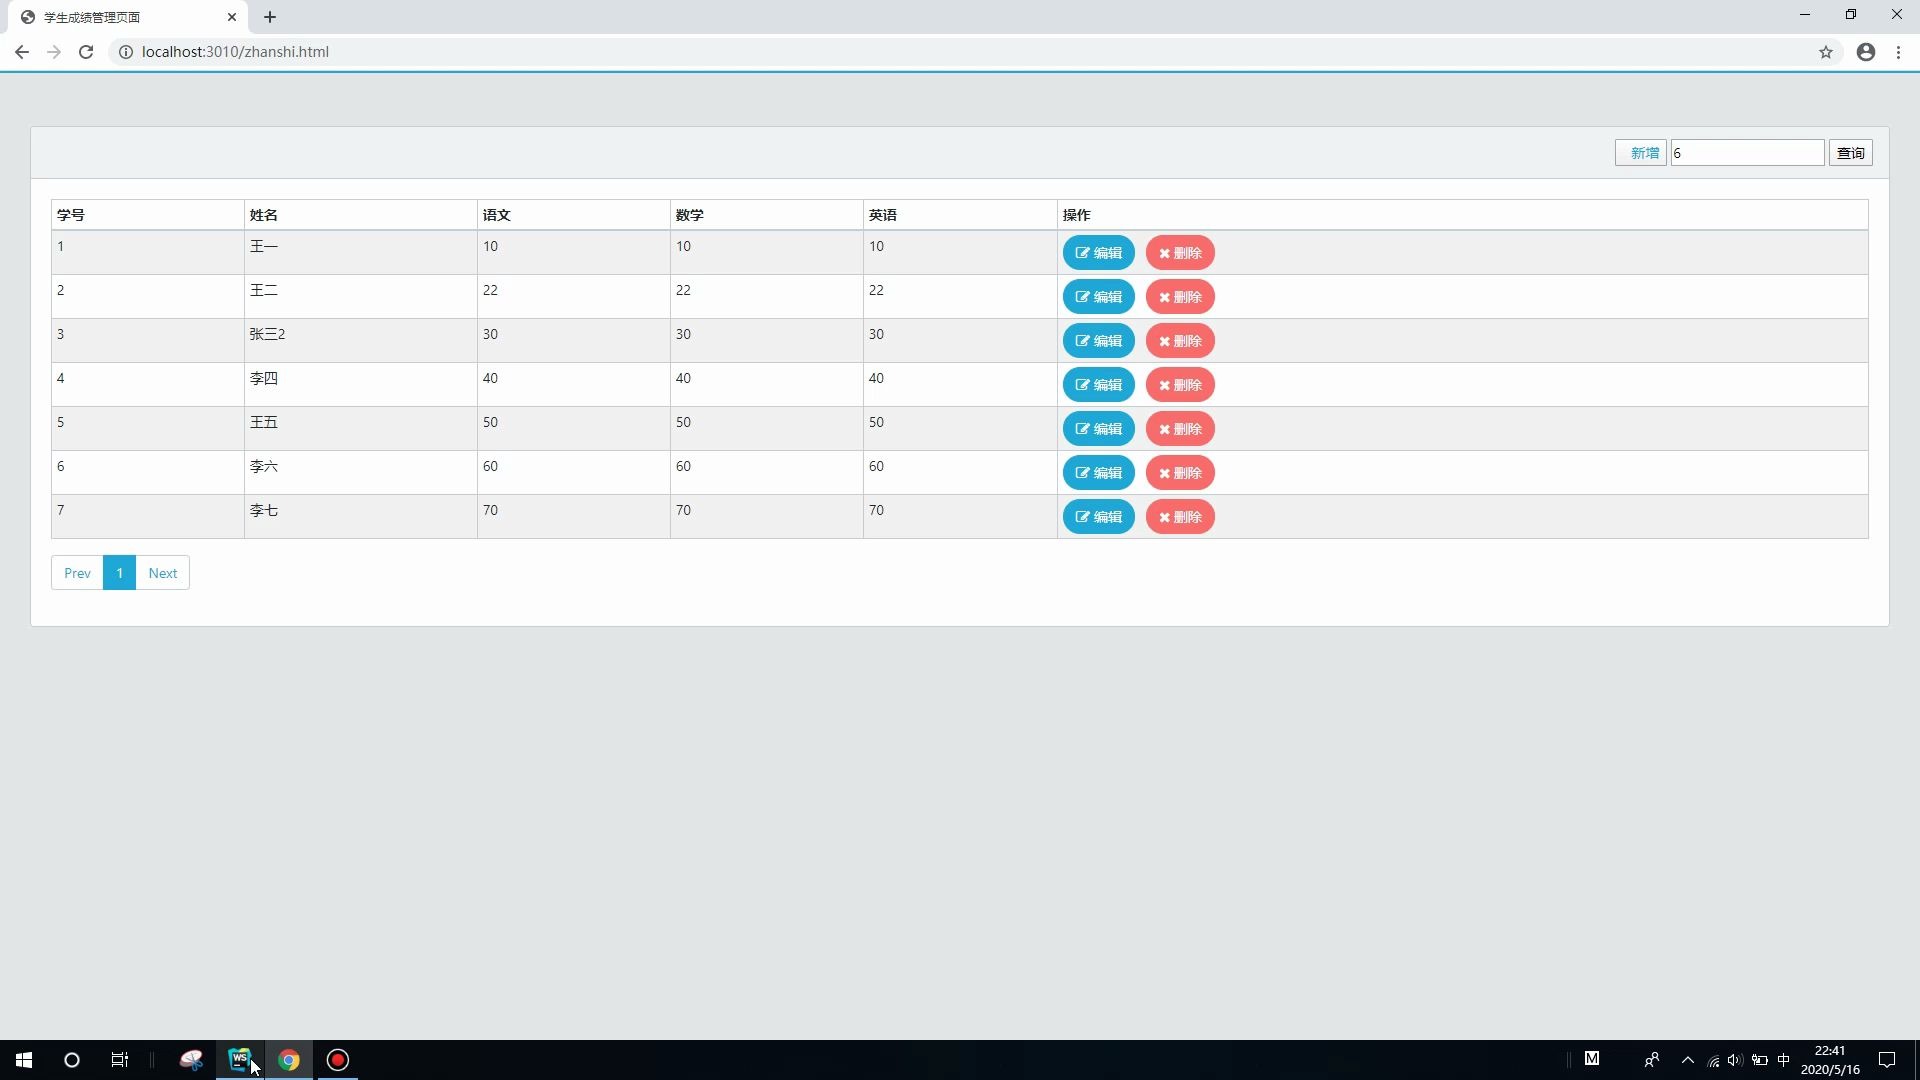The height and width of the screenshot is (1080, 1920).
Task: Reload the page with the refresh icon
Action: [x=86, y=52]
